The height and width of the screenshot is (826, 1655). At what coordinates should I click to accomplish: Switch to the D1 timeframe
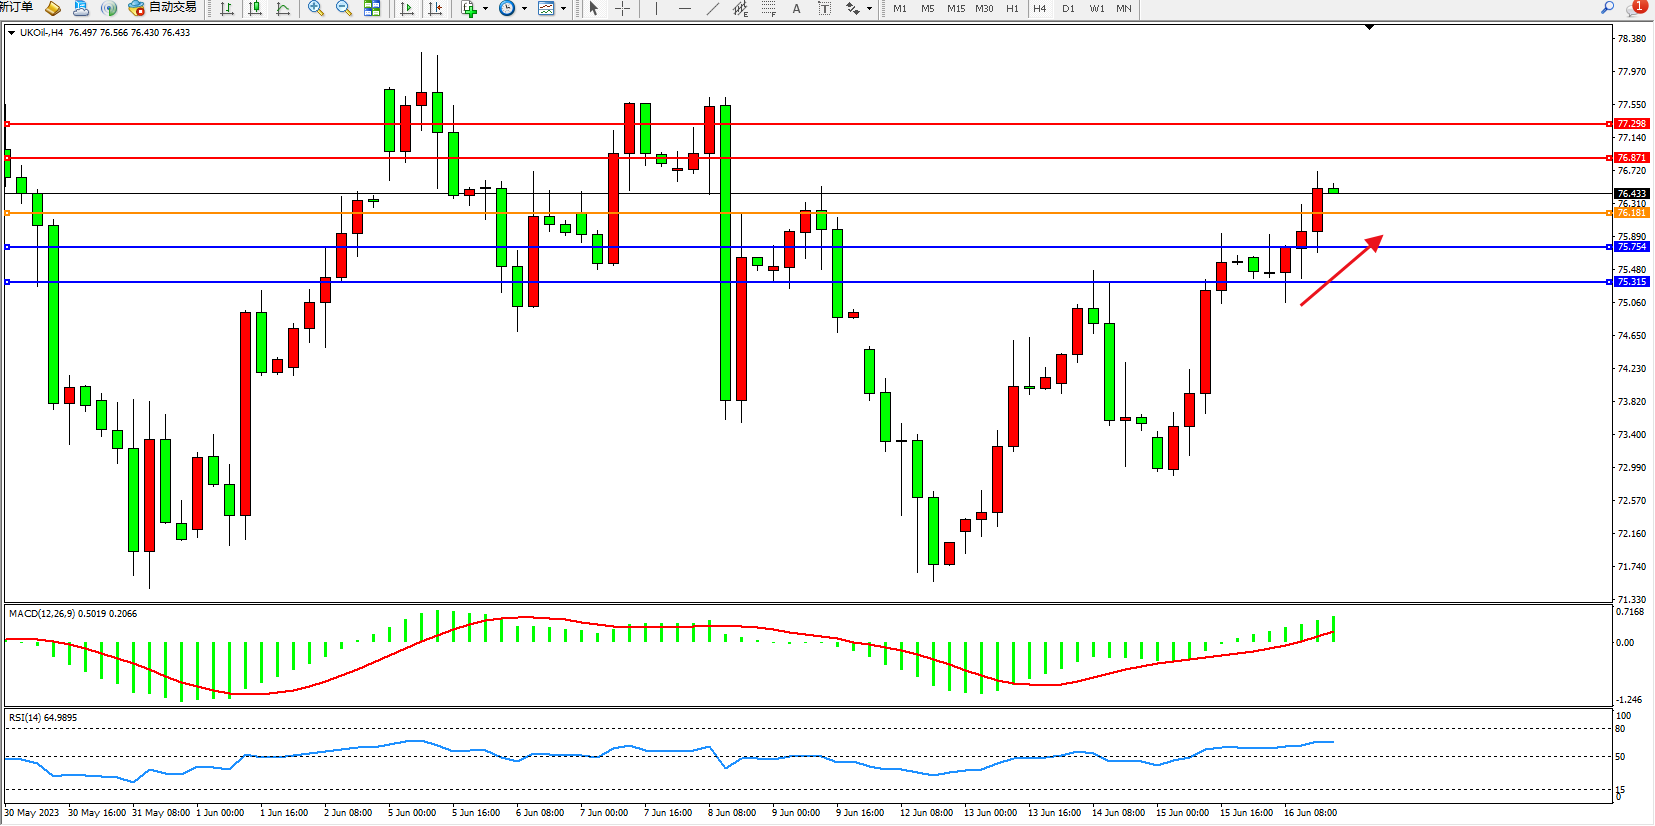click(1068, 9)
